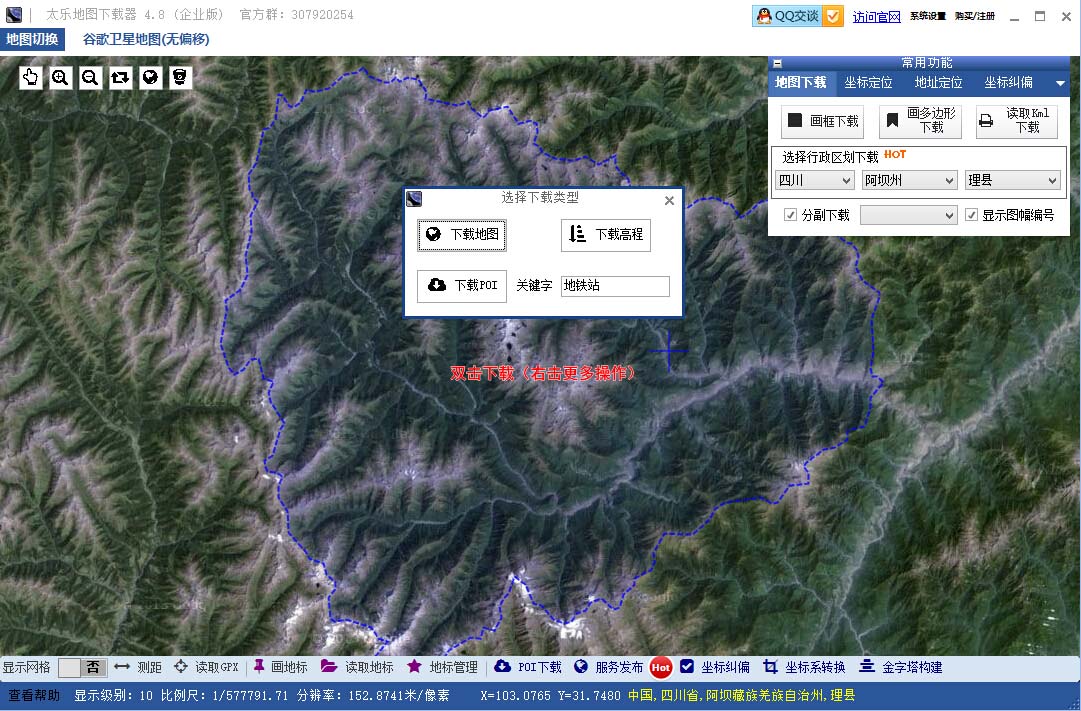This screenshot has height=711, width=1081.
Task: Open the city dropdown 阿坝州
Action: (909, 180)
